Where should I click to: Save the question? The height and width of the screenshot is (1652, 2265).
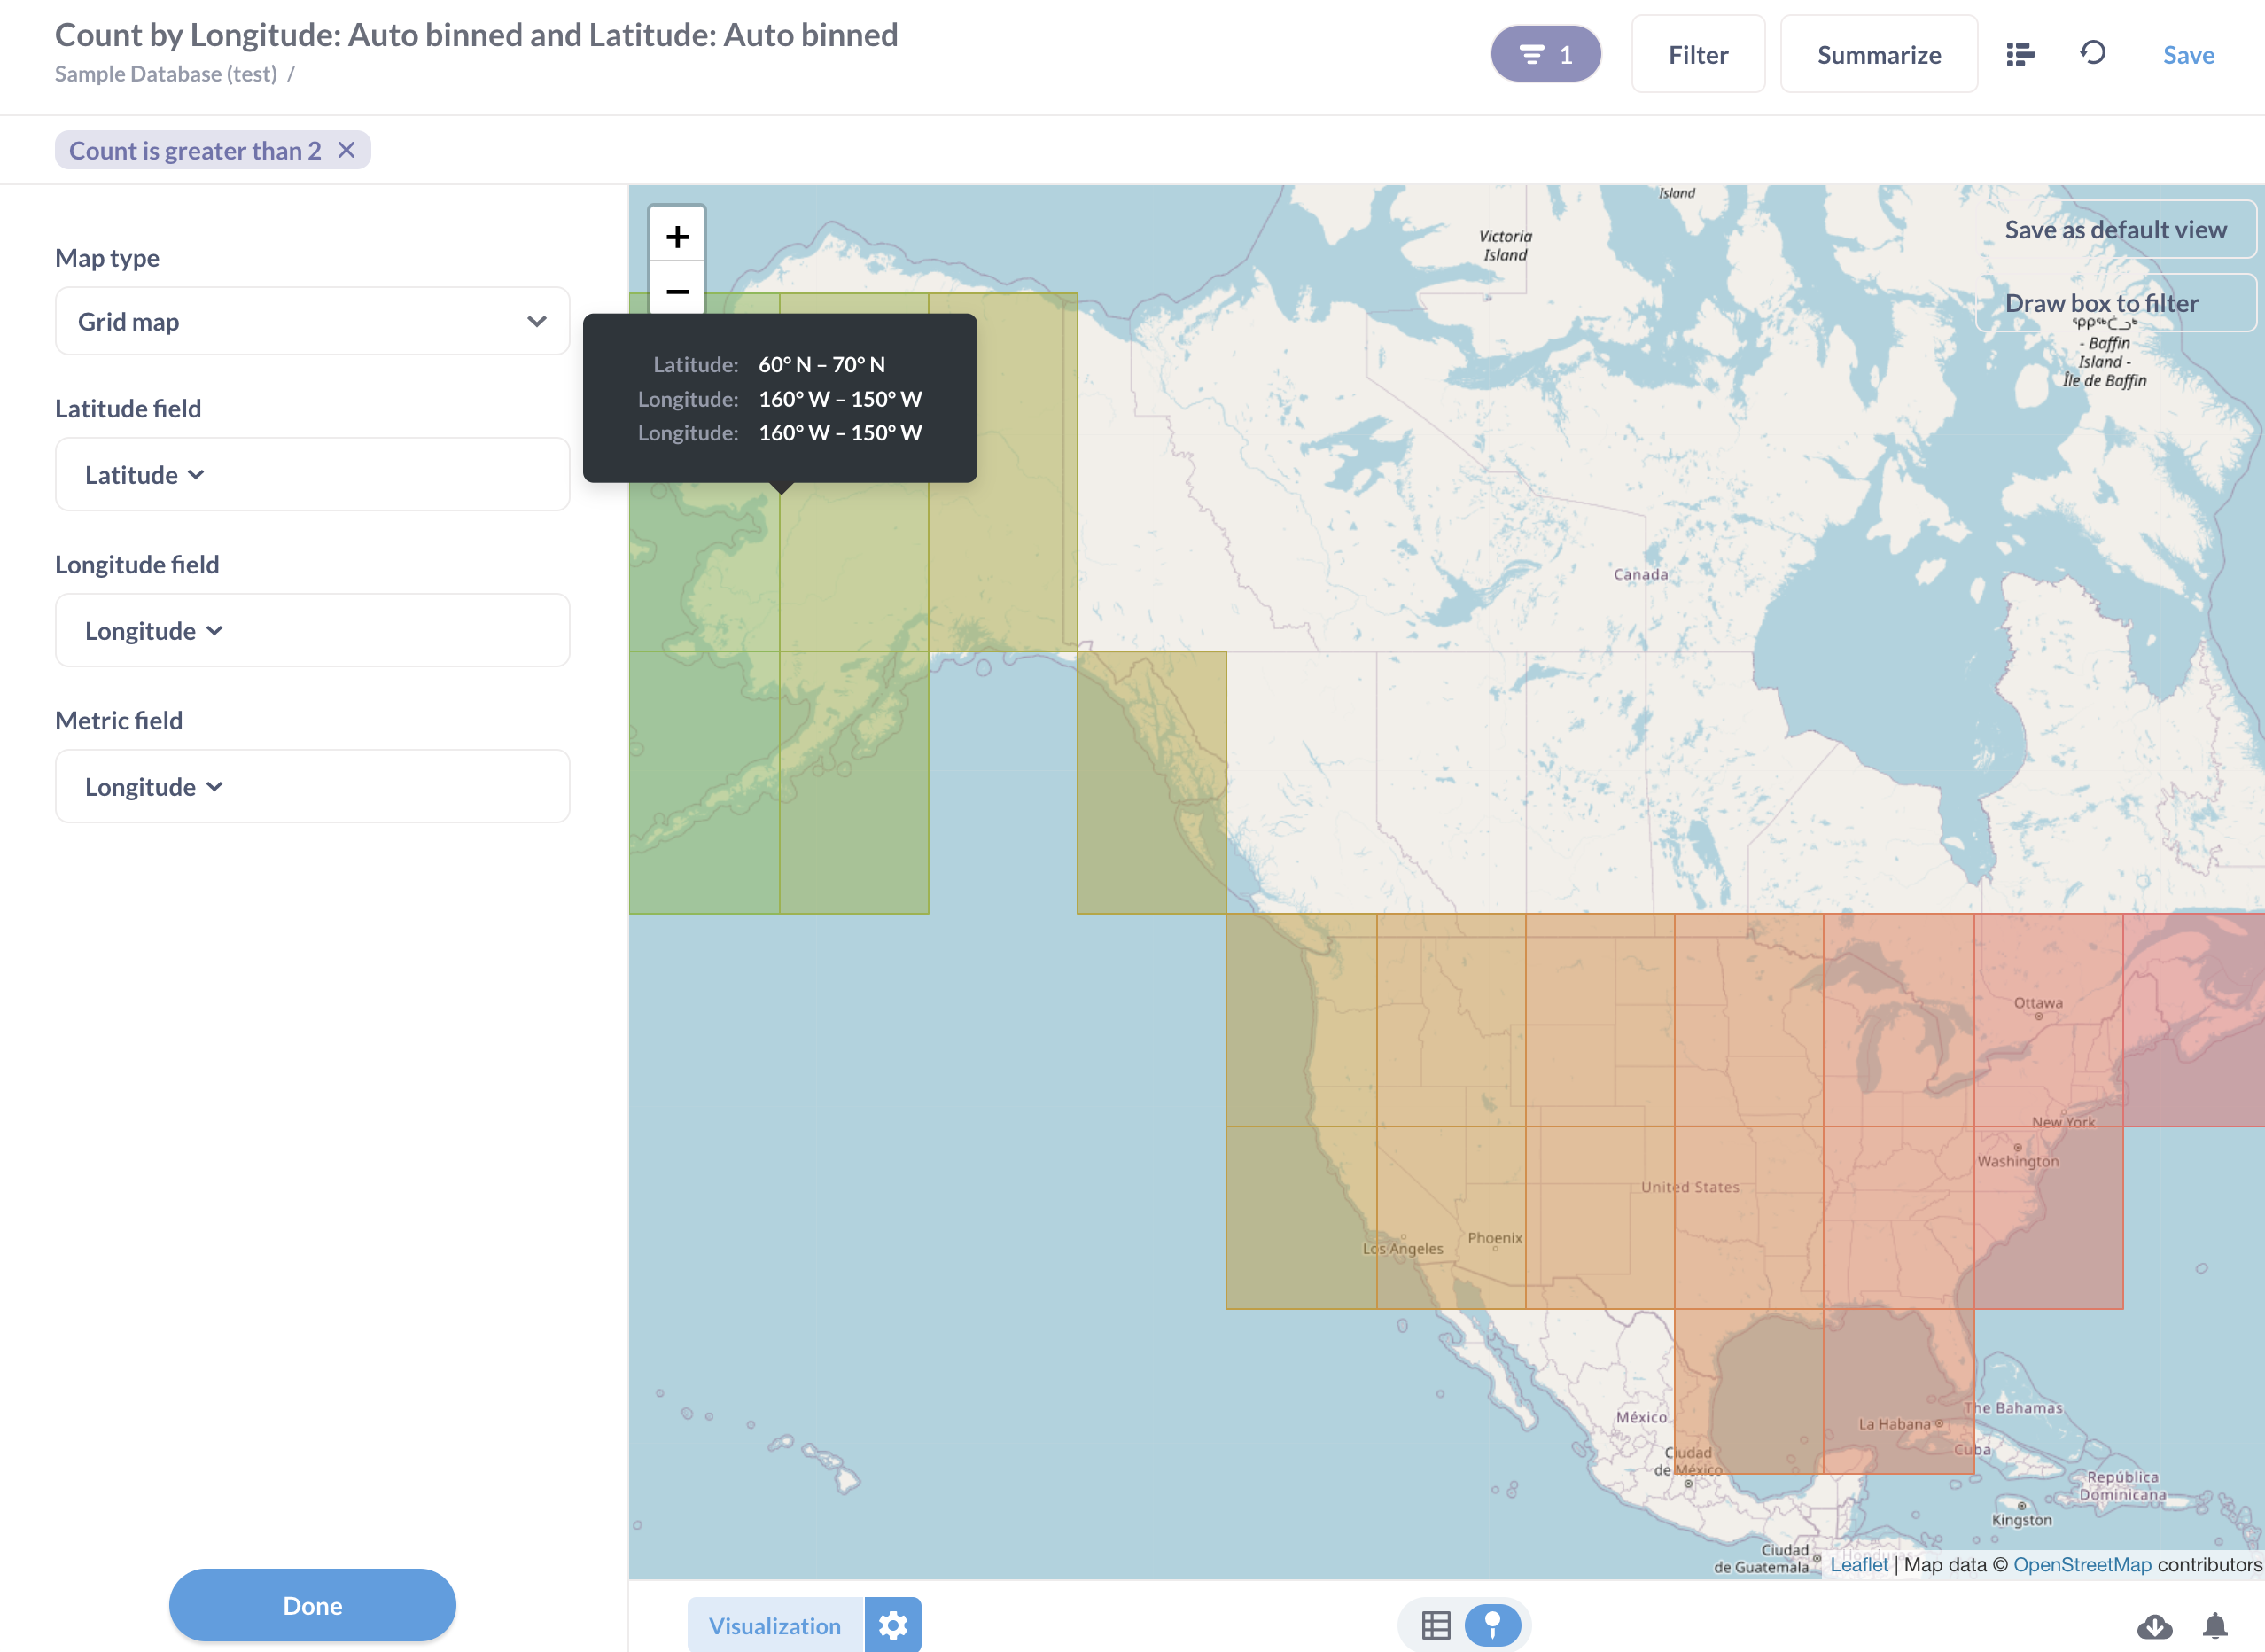tap(2188, 55)
